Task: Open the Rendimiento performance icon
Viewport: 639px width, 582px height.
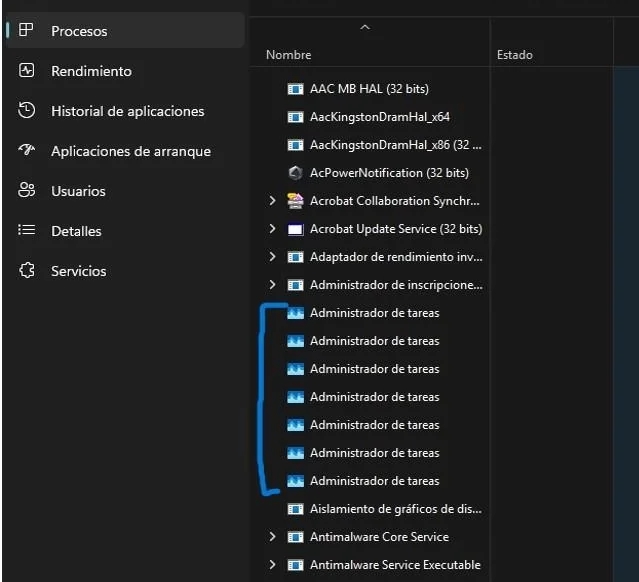Action: (27, 71)
